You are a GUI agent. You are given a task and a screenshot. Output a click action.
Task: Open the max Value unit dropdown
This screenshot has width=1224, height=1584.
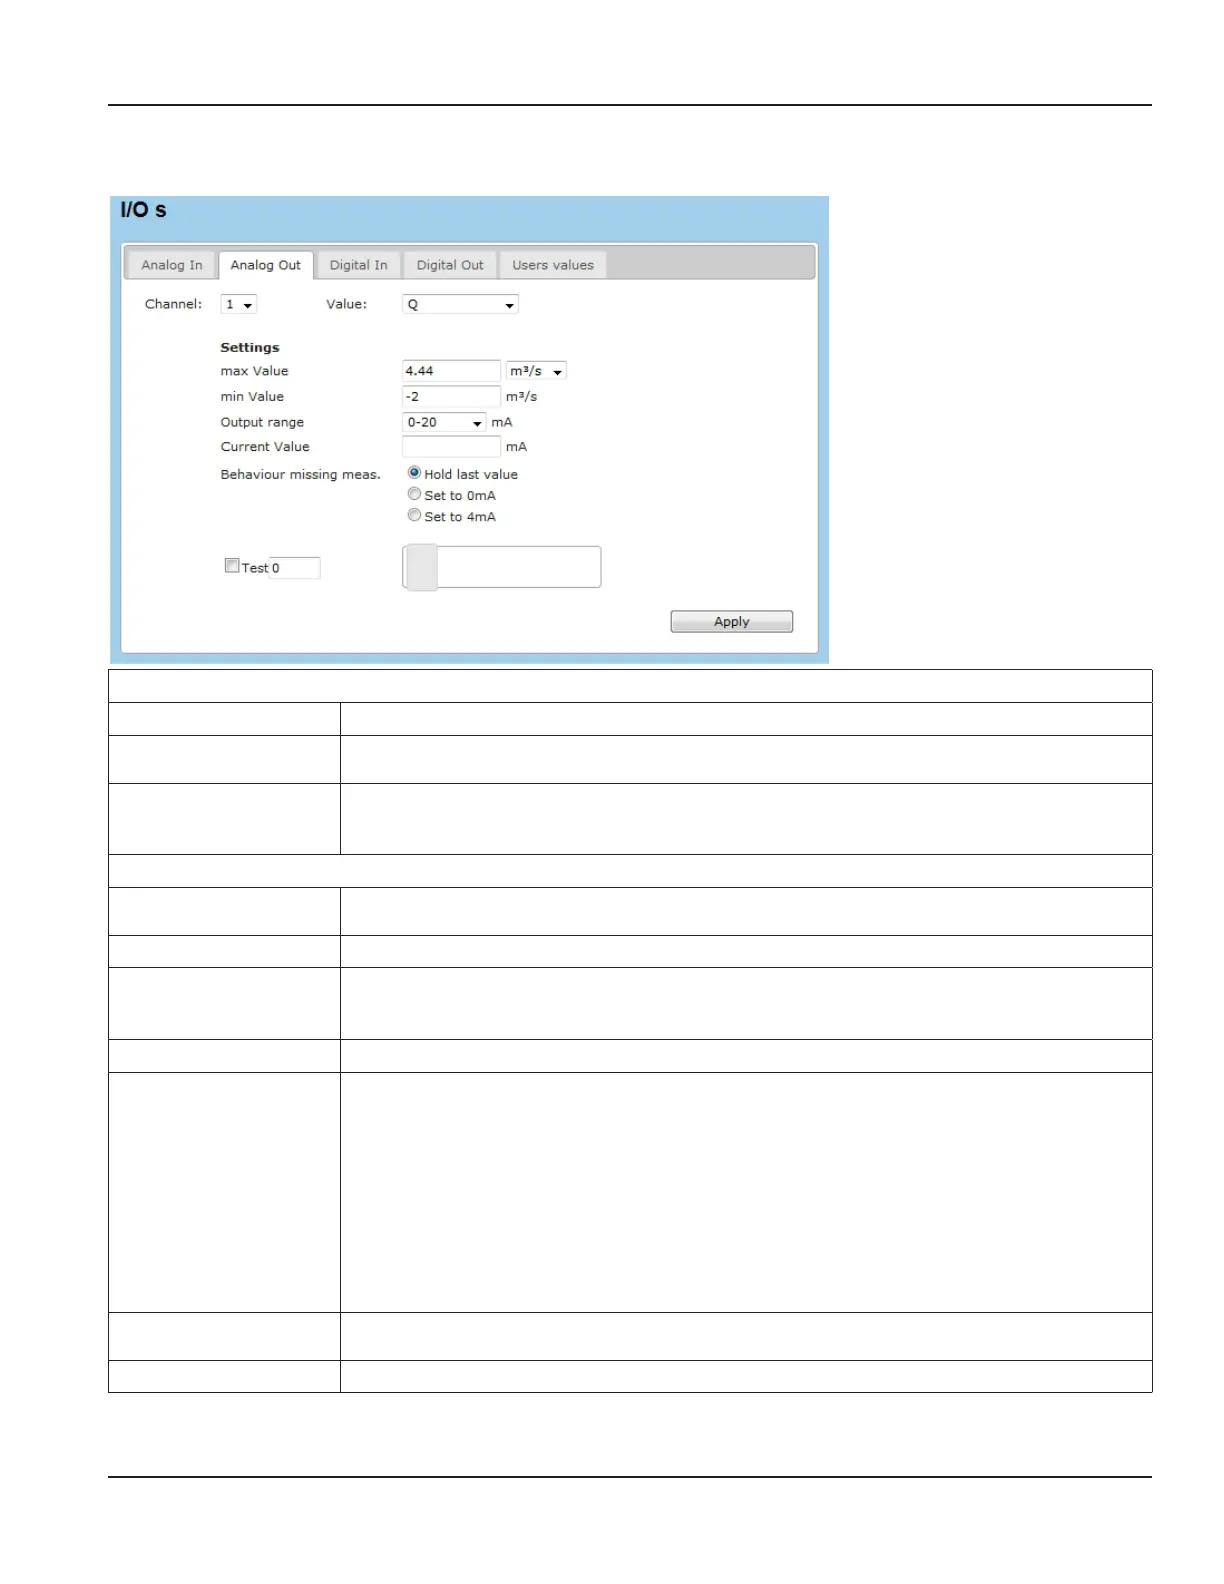536,371
